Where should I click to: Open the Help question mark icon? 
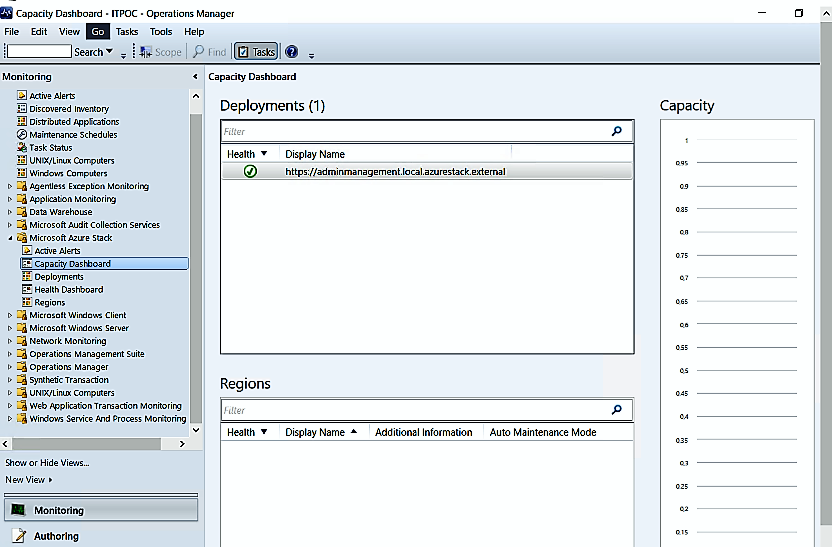tap(291, 52)
